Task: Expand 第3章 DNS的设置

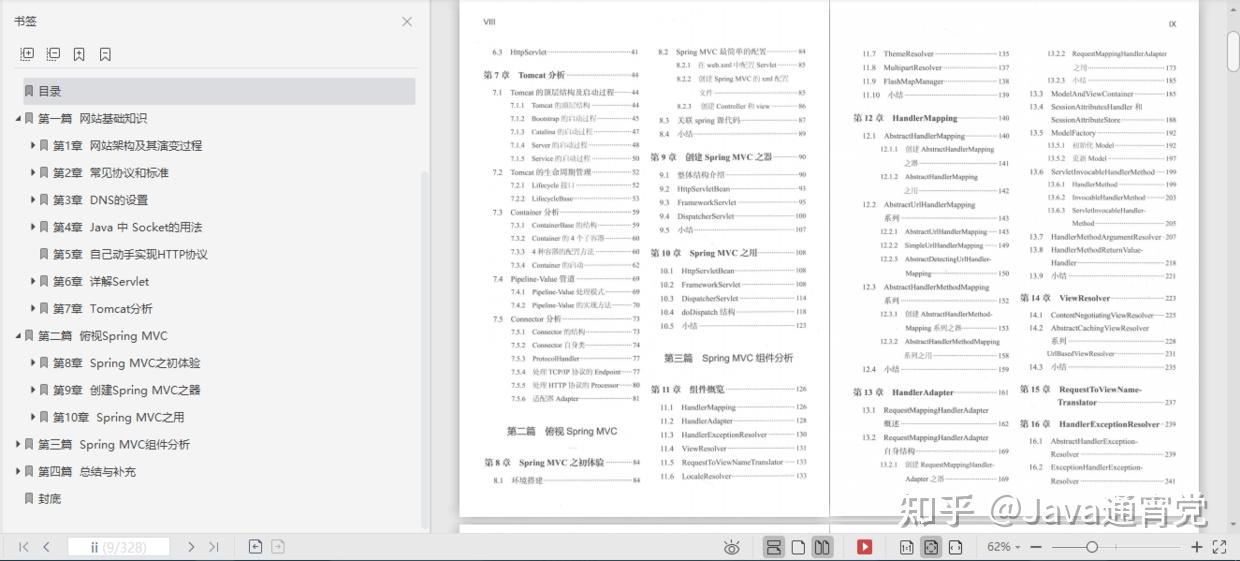Action: (x=32, y=199)
